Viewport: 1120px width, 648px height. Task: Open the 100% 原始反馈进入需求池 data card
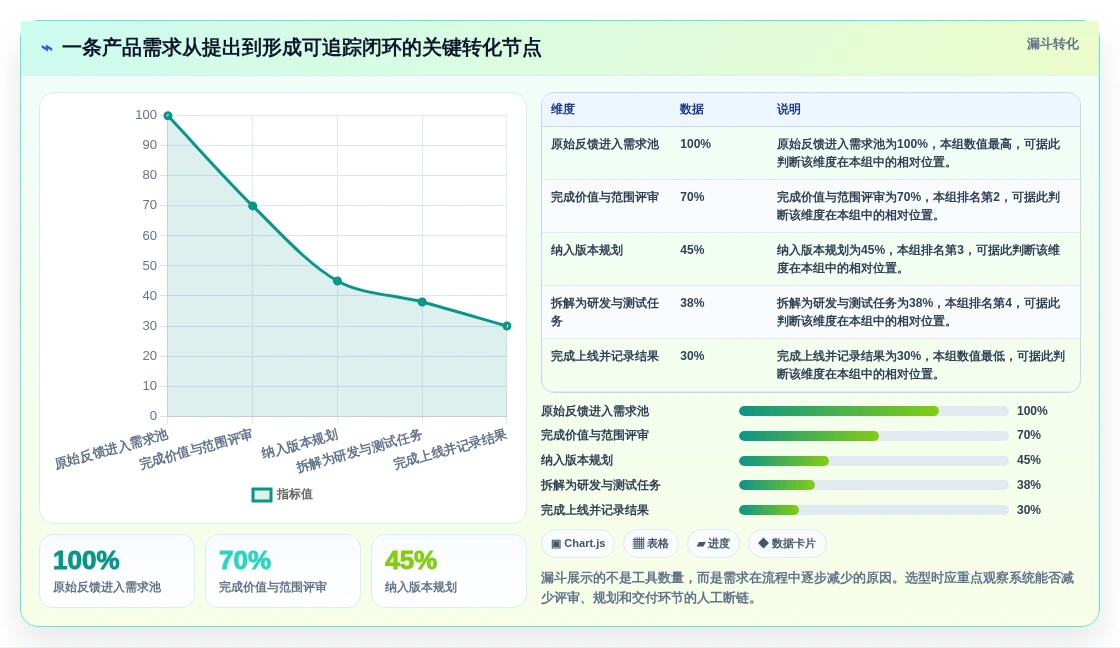click(117, 571)
